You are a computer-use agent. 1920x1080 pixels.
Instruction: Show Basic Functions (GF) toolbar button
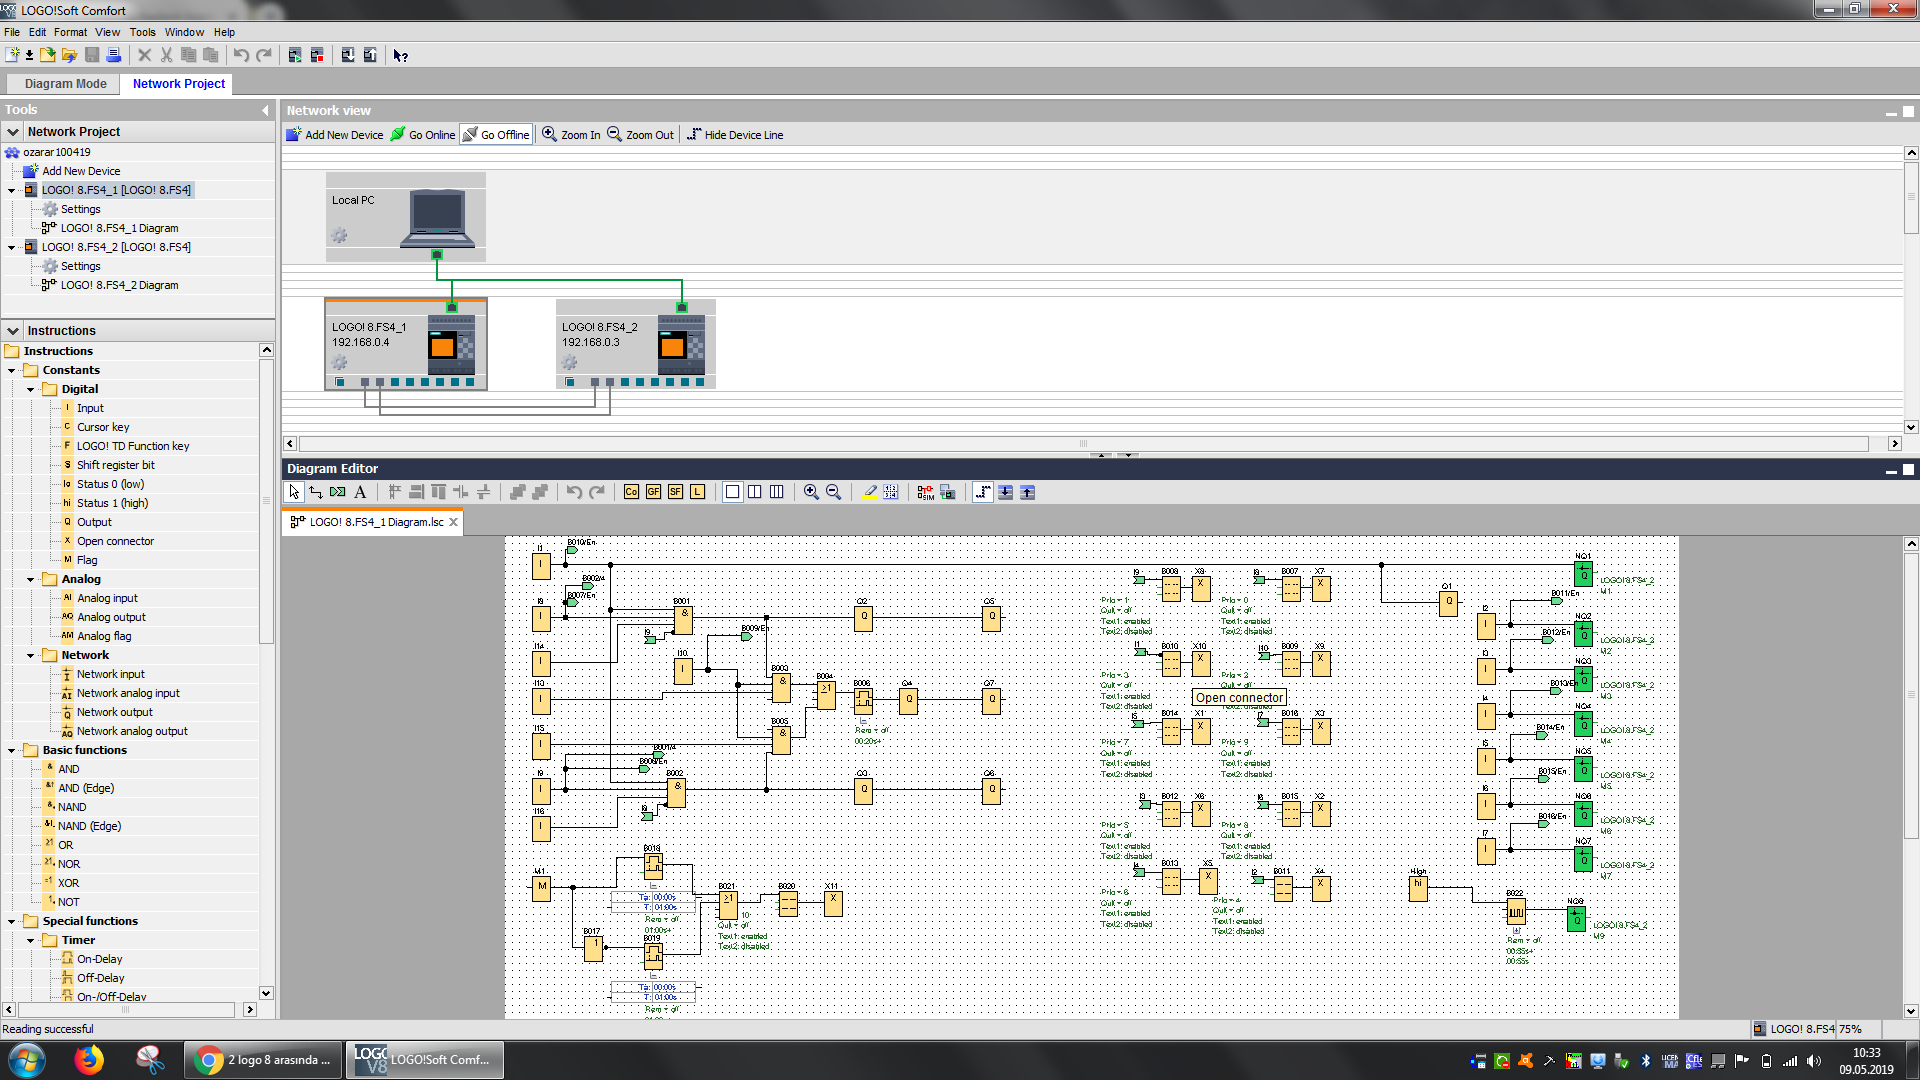(653, 492)
